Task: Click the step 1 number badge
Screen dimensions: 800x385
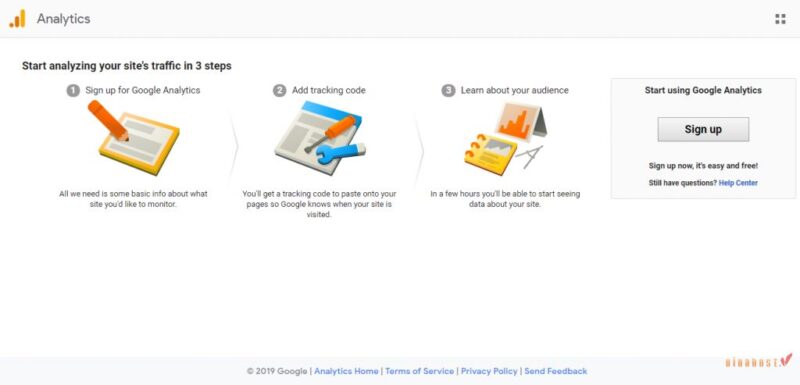Action: coord(73,91)
